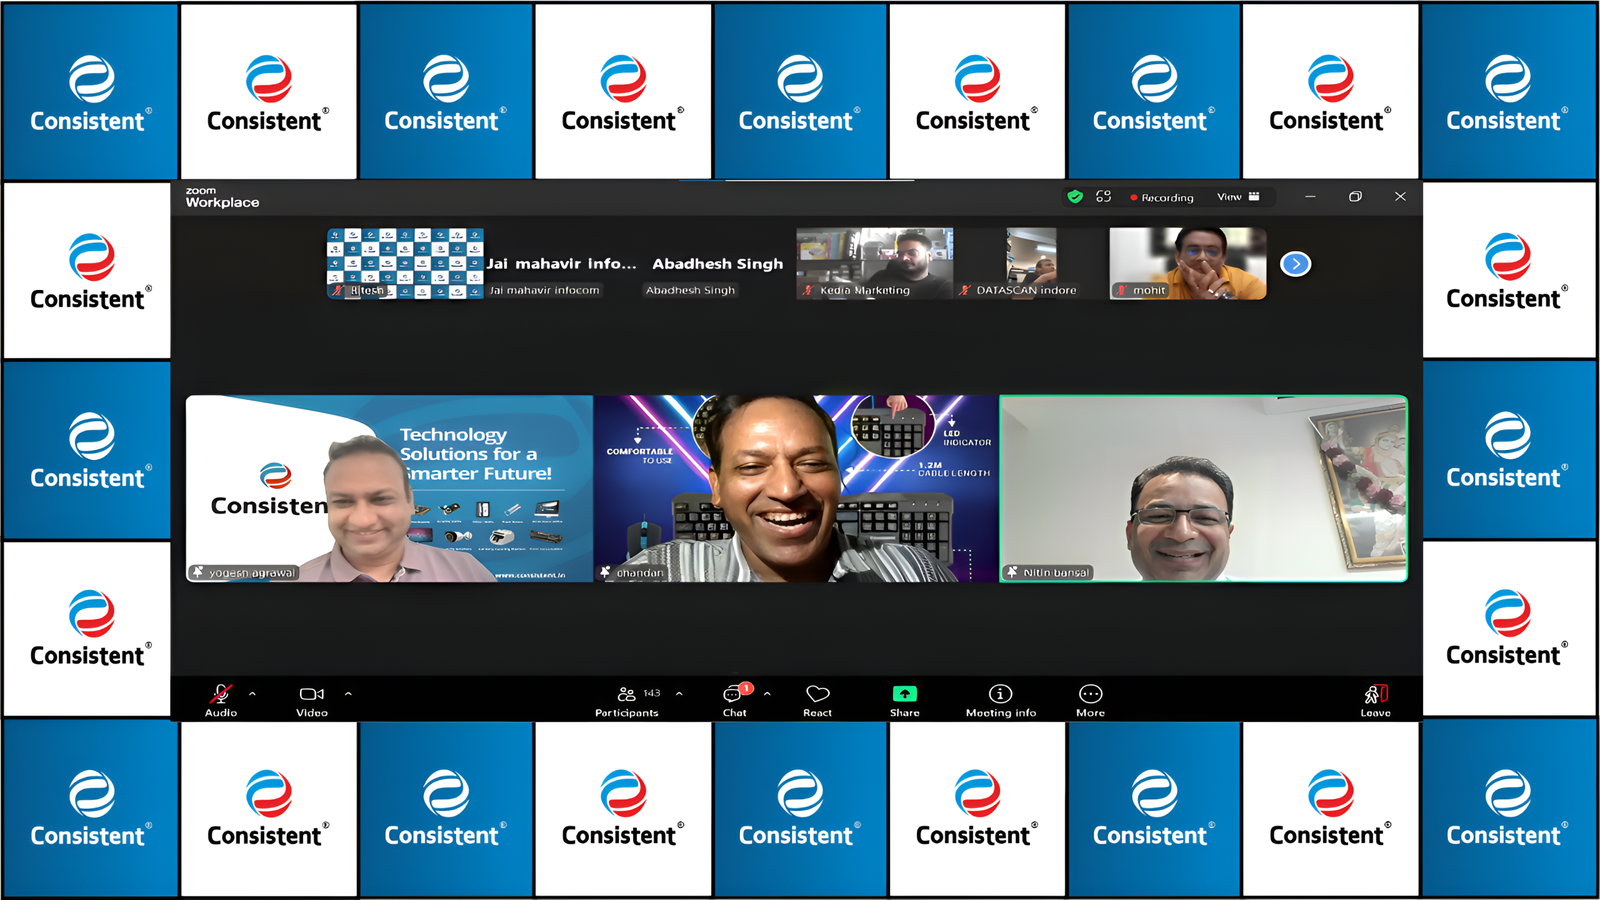Expand the audio options caret
The height and width of the screenshot is (900, 1600).
(x=252, y=693)
